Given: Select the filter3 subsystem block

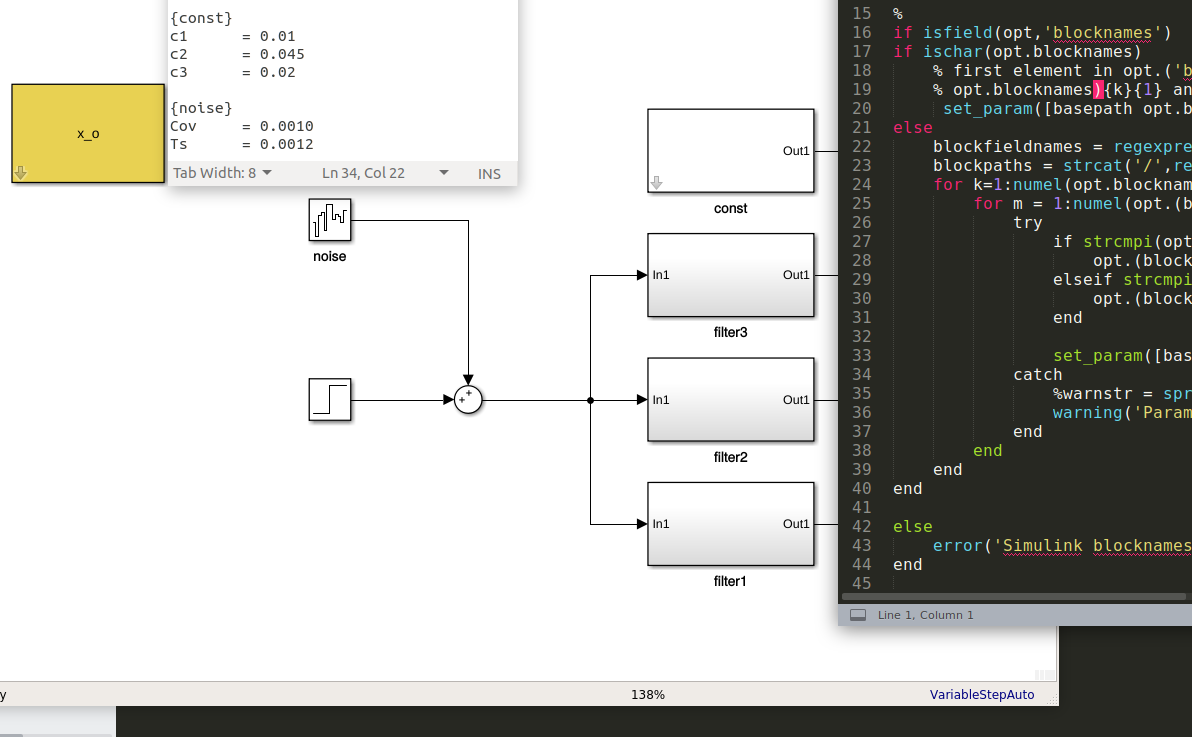Looking at the screenshot, I should coord(731,275).
